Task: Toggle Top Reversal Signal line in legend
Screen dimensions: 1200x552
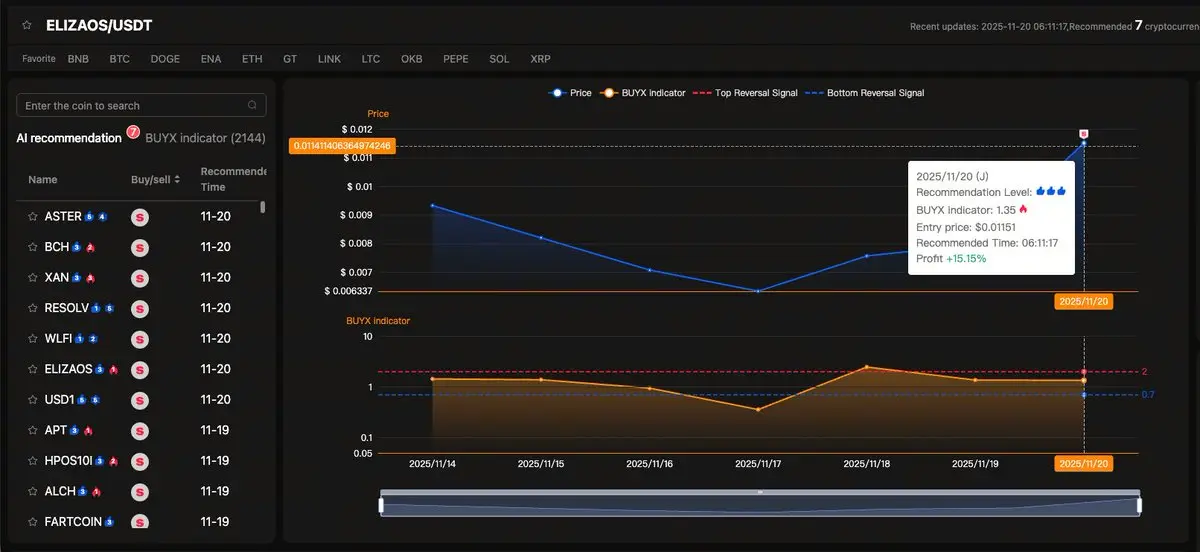Action: (746, 93)
